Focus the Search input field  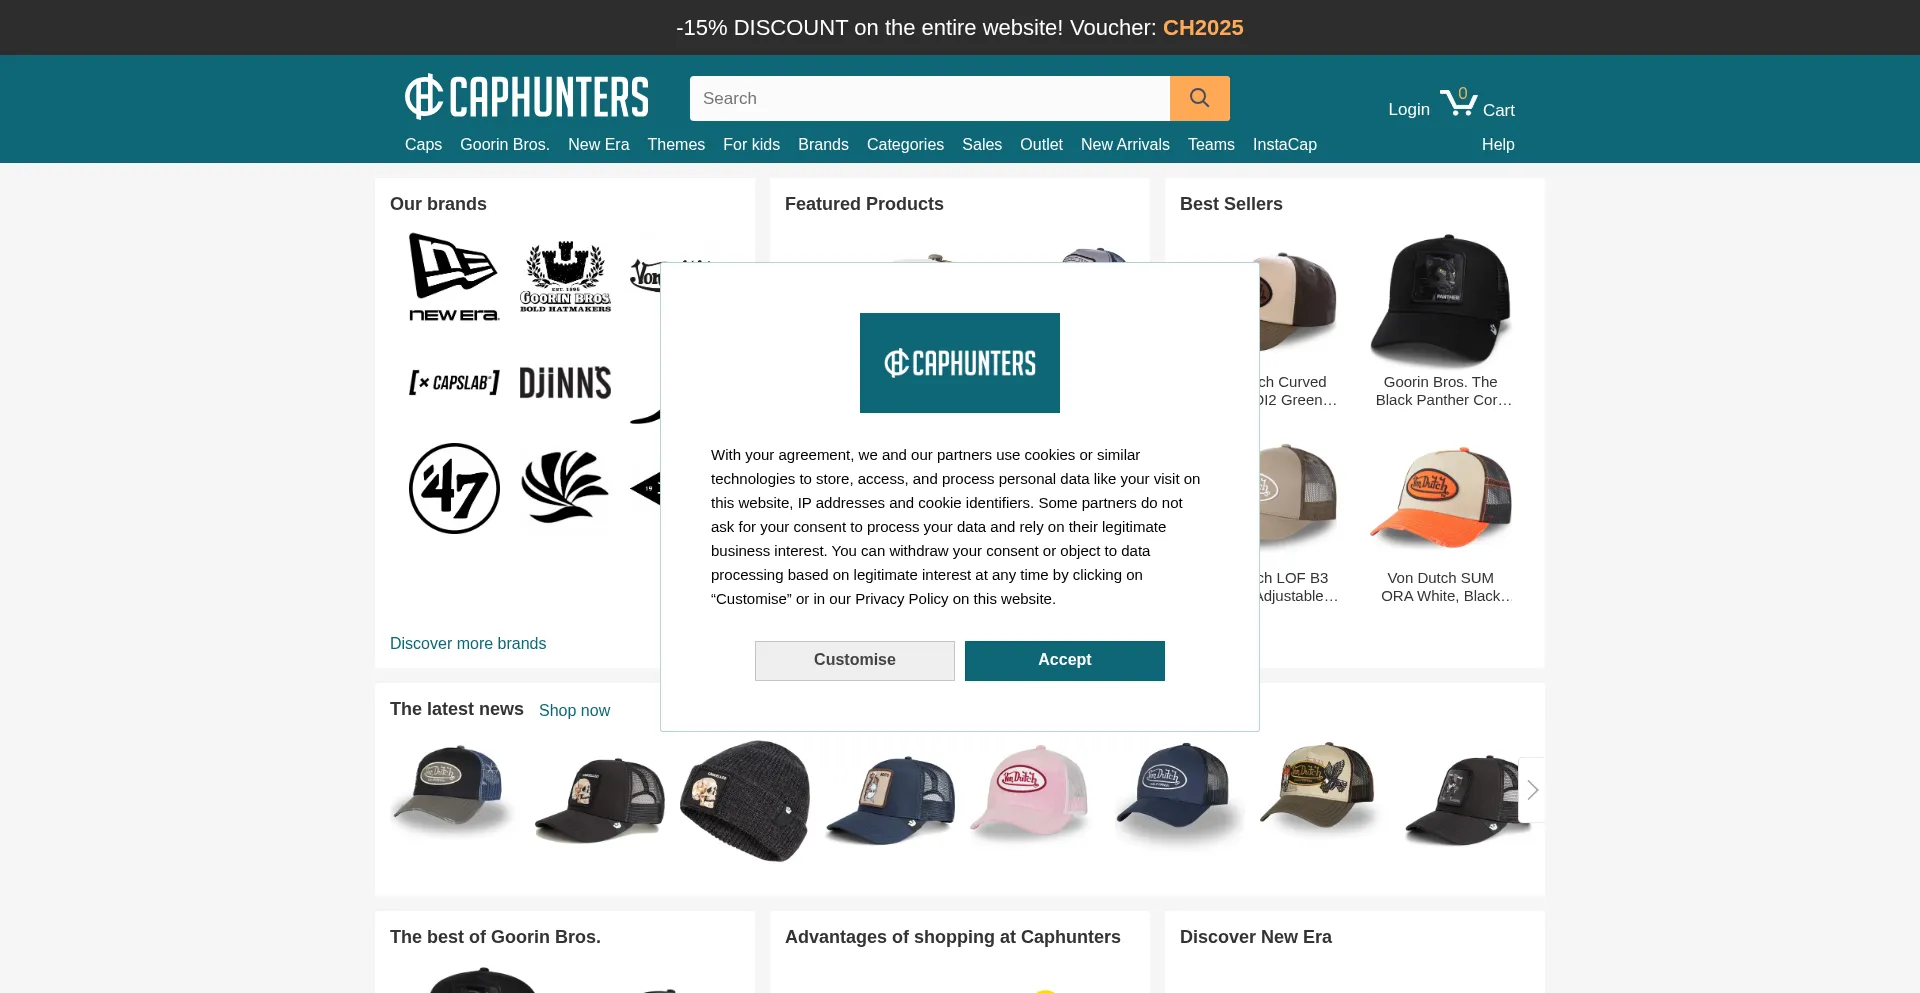930,98
